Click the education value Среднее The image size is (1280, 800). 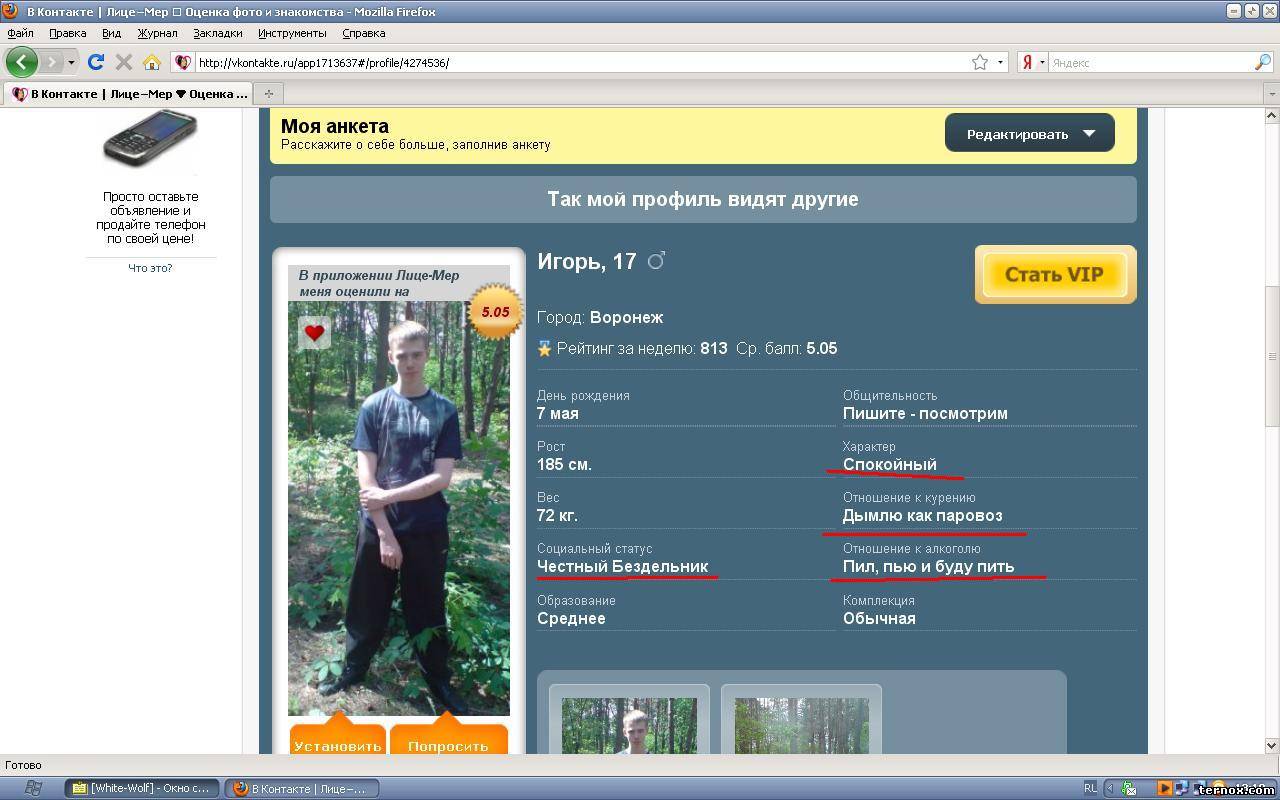pos(571,618)
